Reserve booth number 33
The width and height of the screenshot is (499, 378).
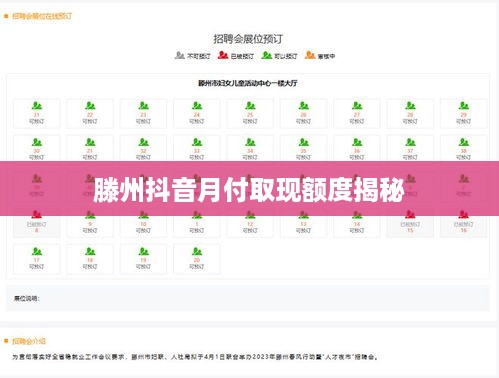197,149
